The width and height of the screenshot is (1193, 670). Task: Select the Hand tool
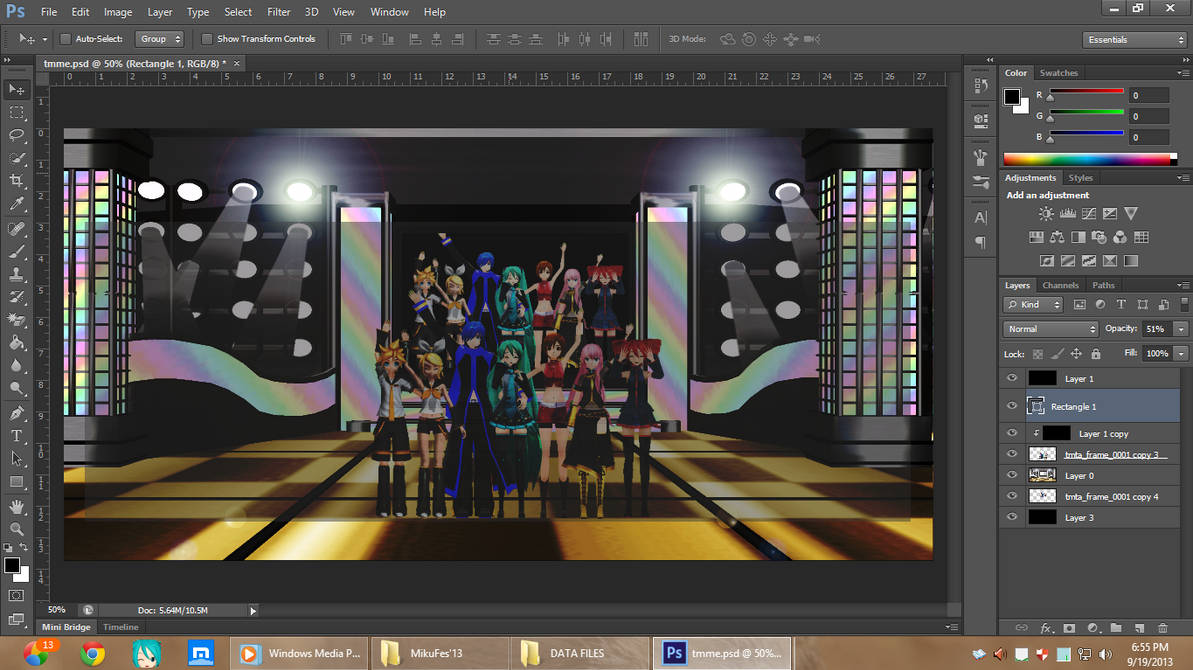[x=16, y=506]
